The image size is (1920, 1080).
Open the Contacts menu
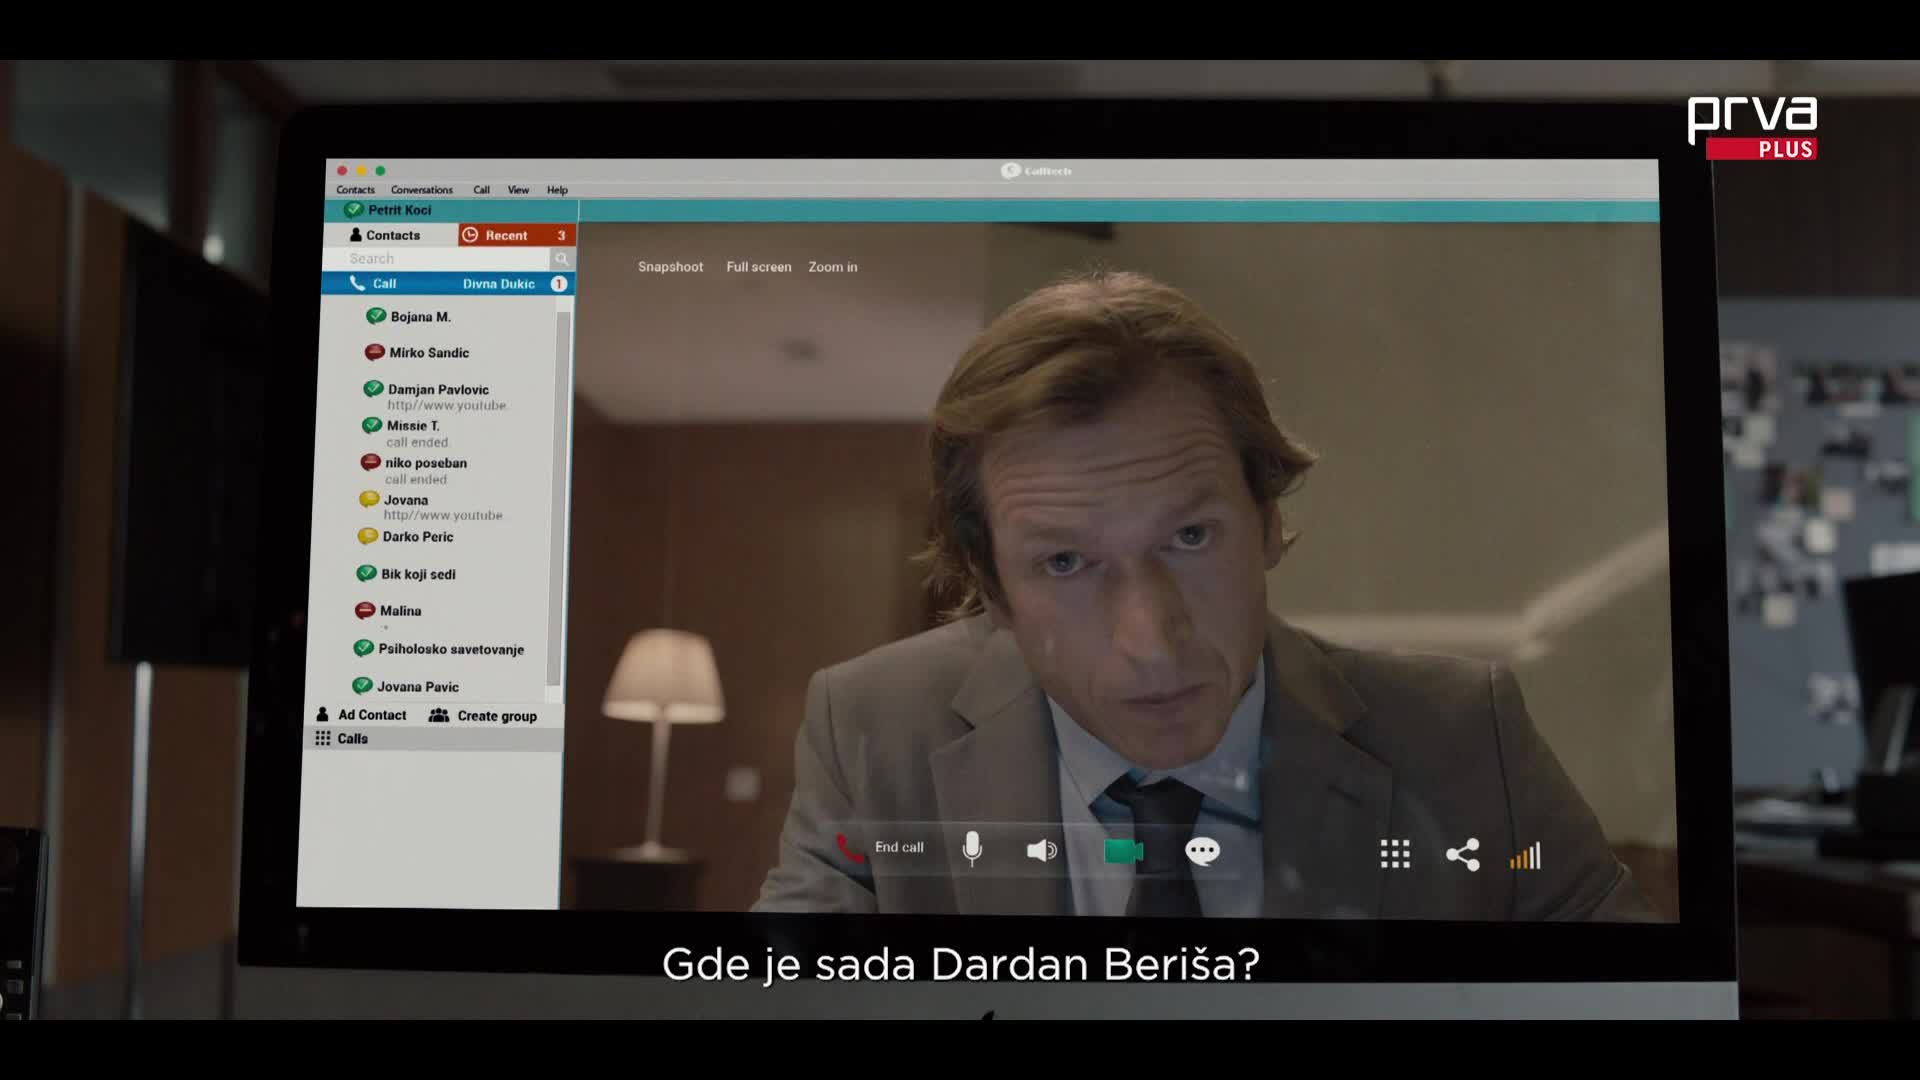tap(355, 190)
